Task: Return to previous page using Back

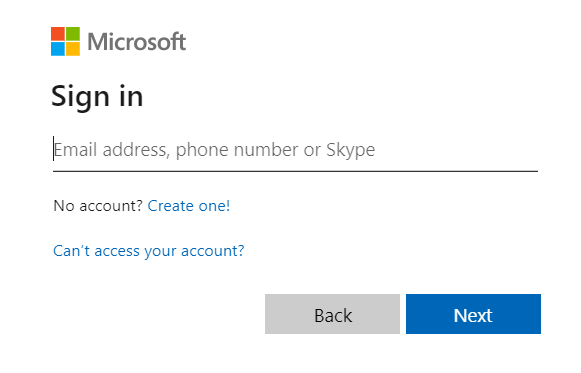Action: coord(332,314)
